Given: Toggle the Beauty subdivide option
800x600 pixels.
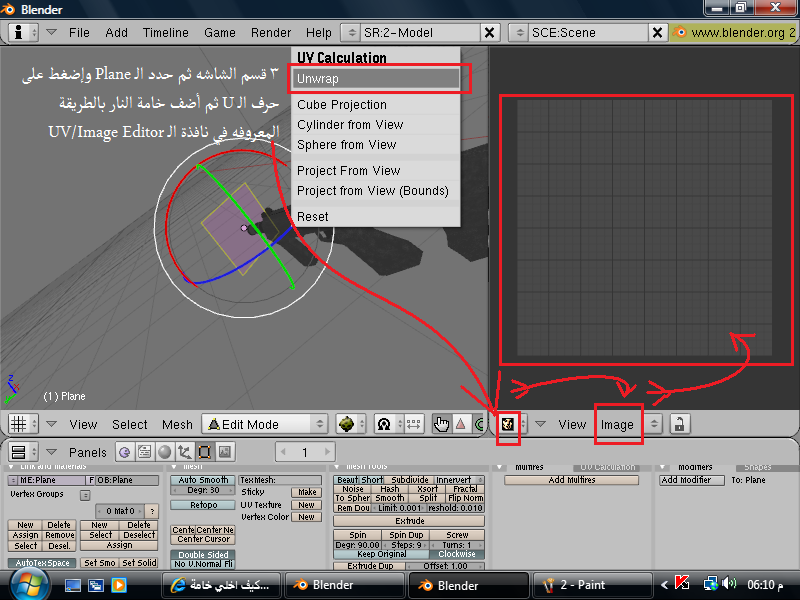Looking at the screenshot, I should [x=347, y=480].
